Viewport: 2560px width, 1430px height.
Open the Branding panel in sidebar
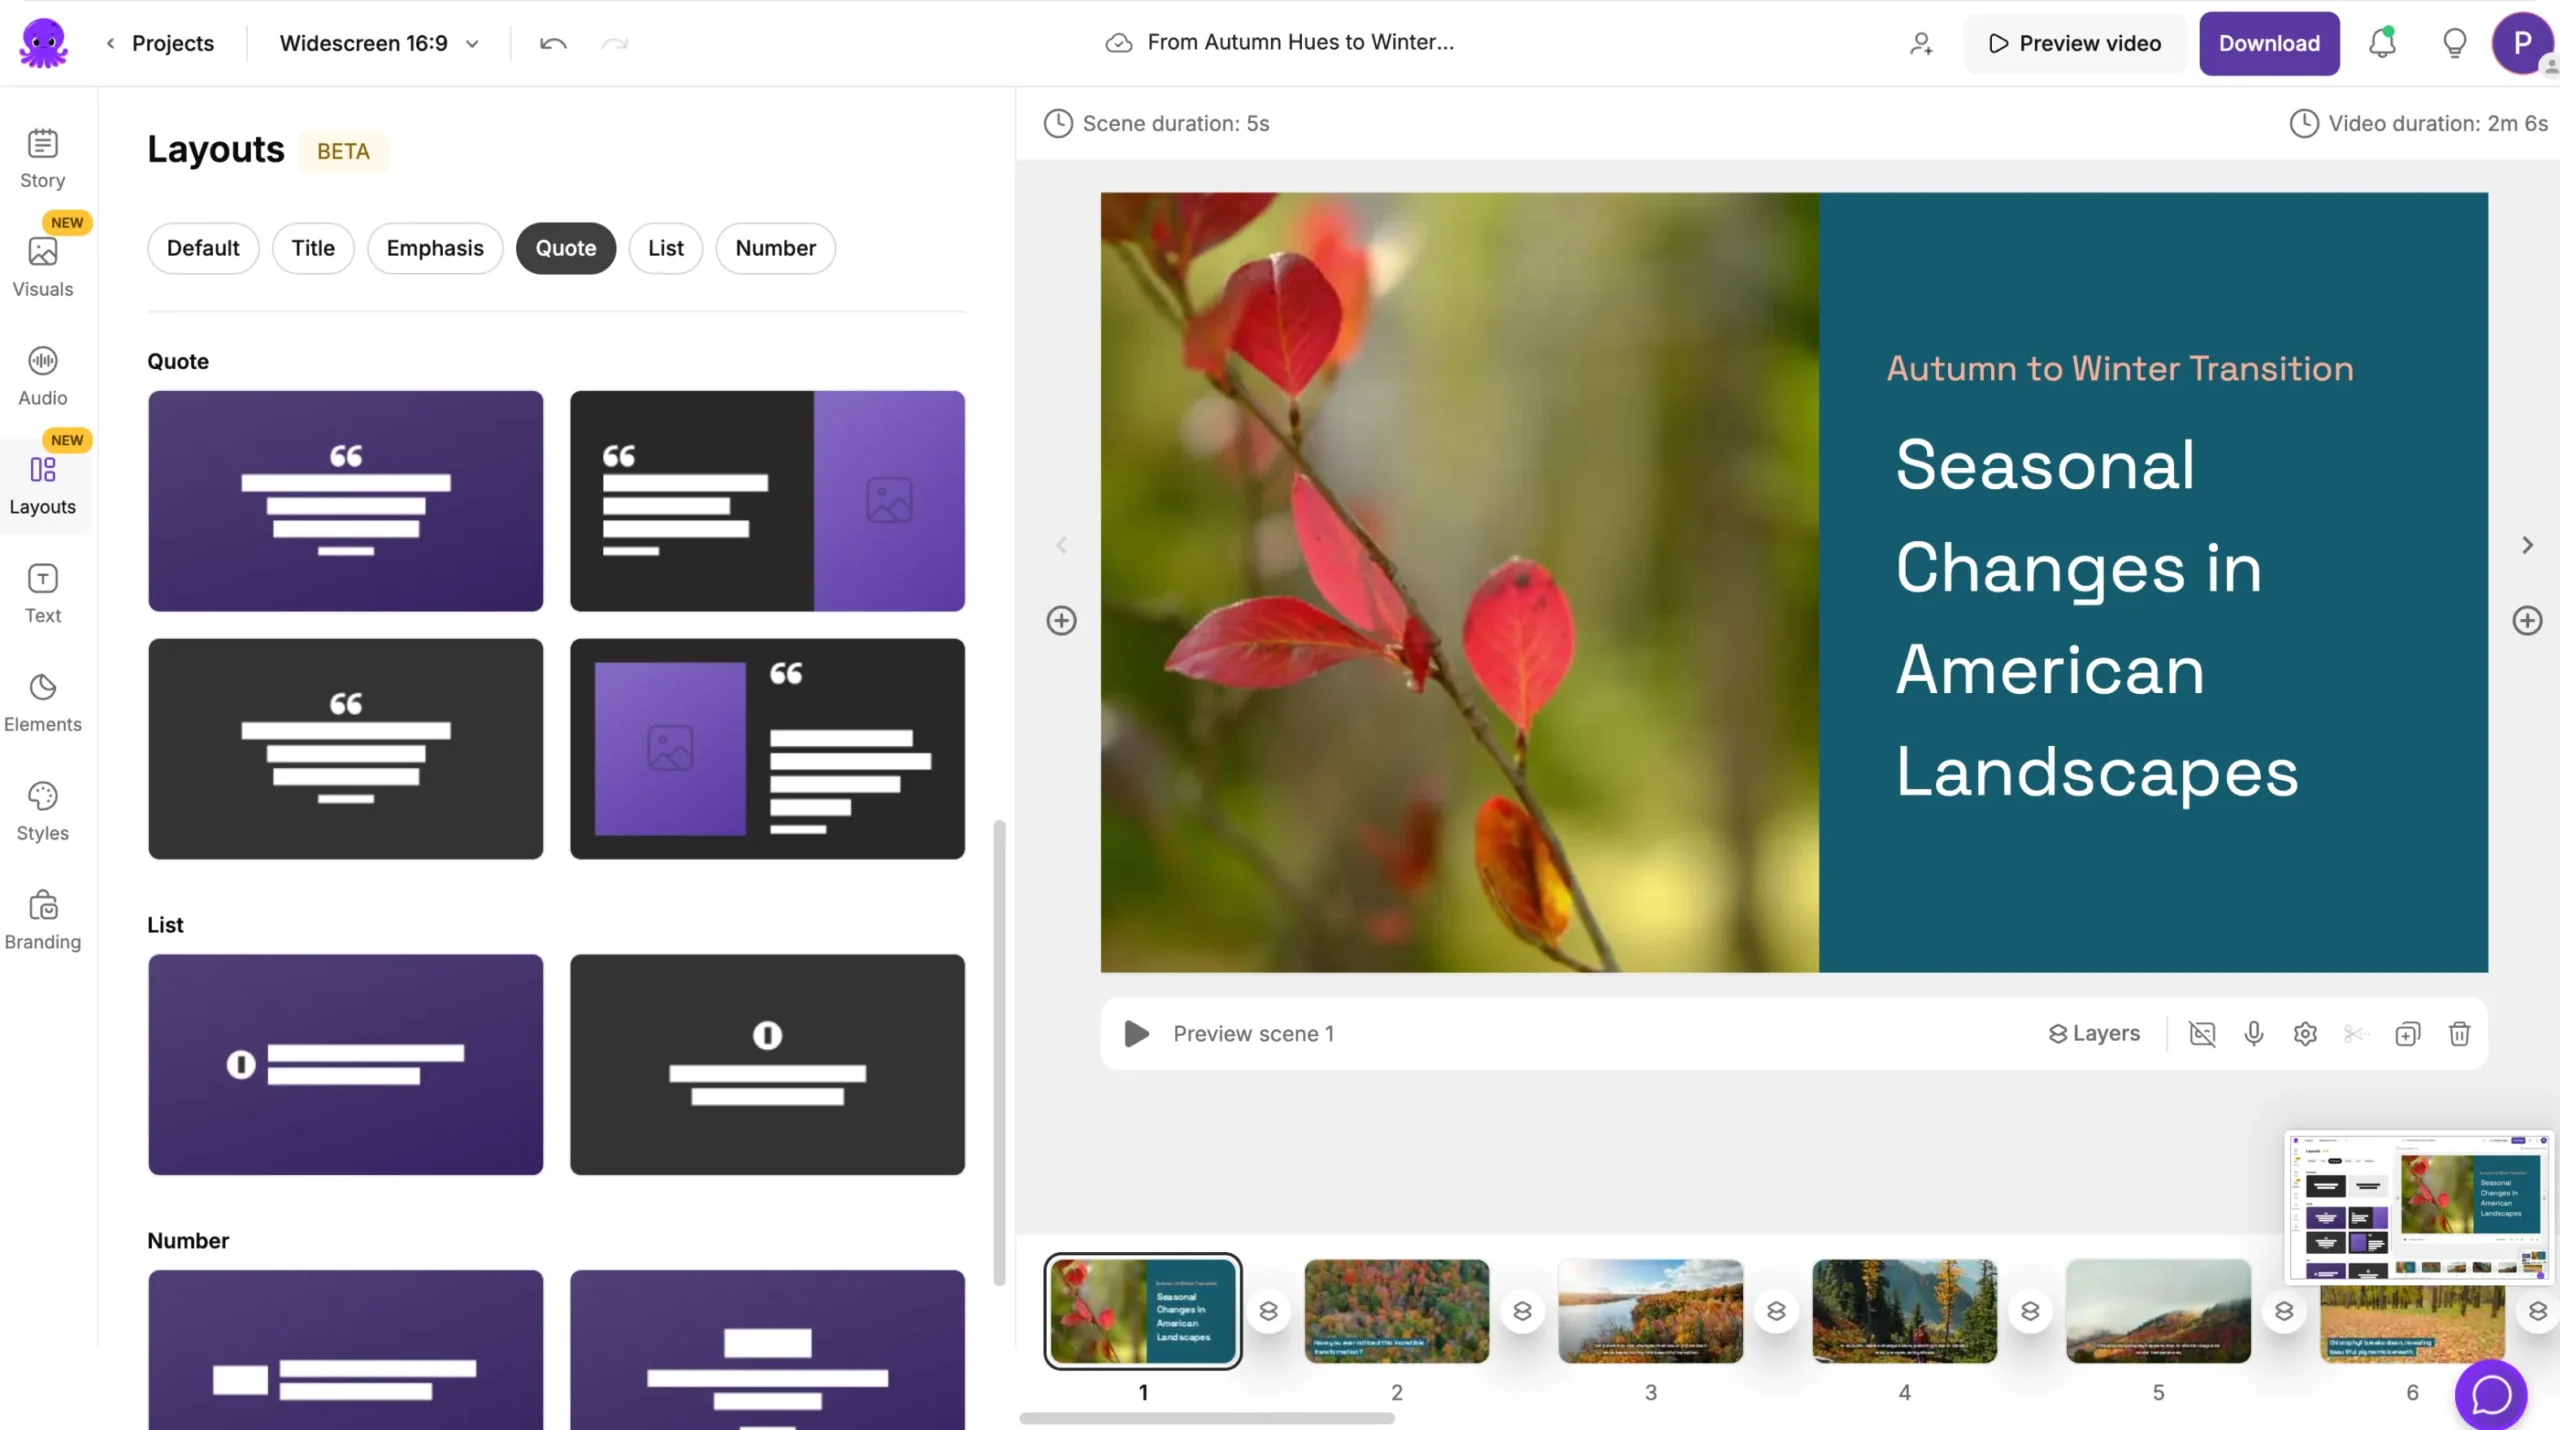click(x=43, y=920)
